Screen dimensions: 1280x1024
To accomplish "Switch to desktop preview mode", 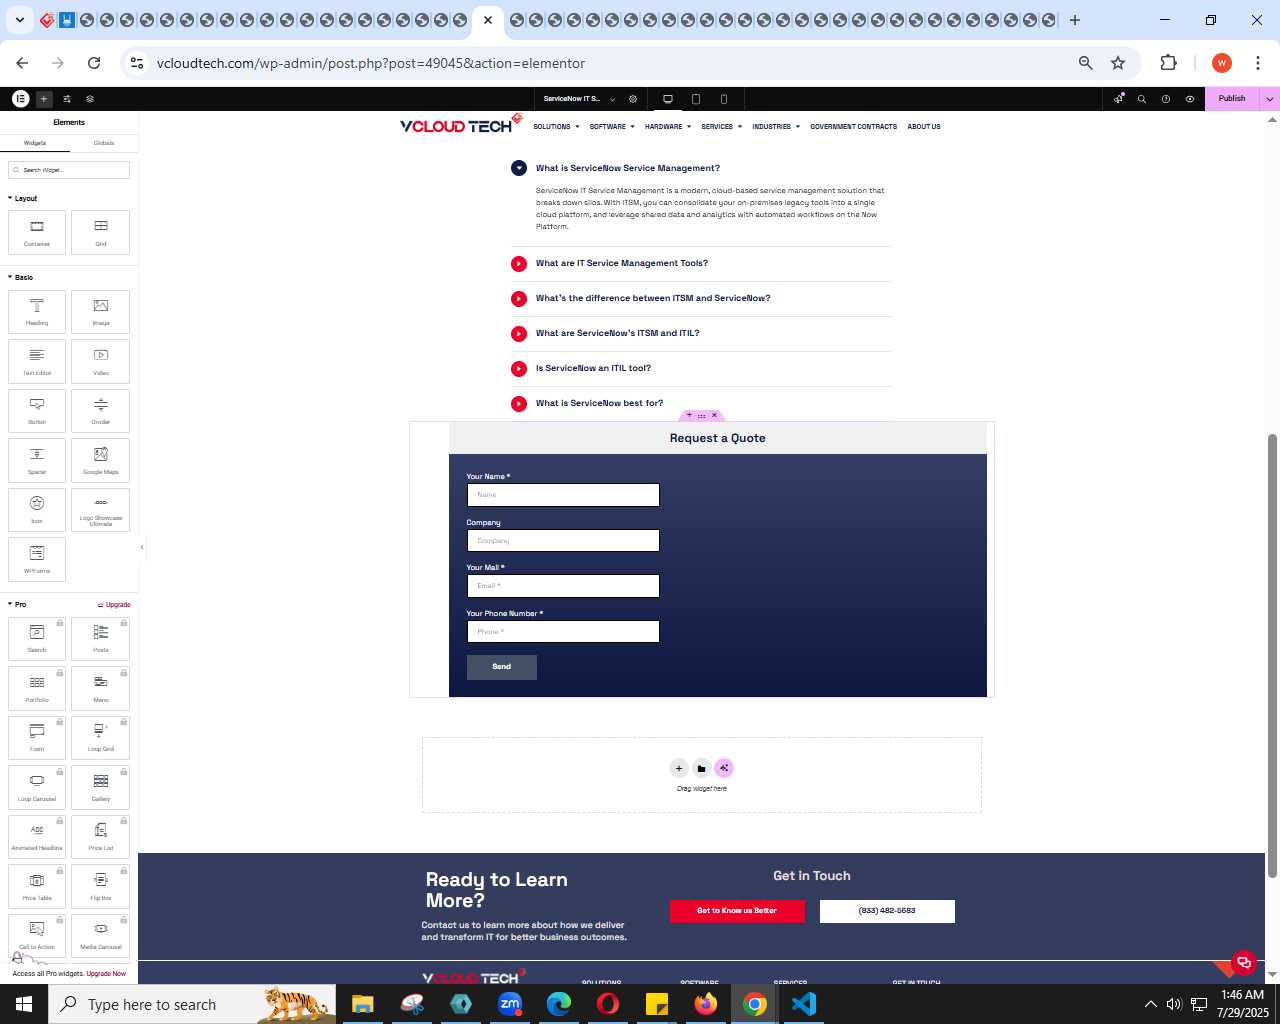I will pos(668,99).
